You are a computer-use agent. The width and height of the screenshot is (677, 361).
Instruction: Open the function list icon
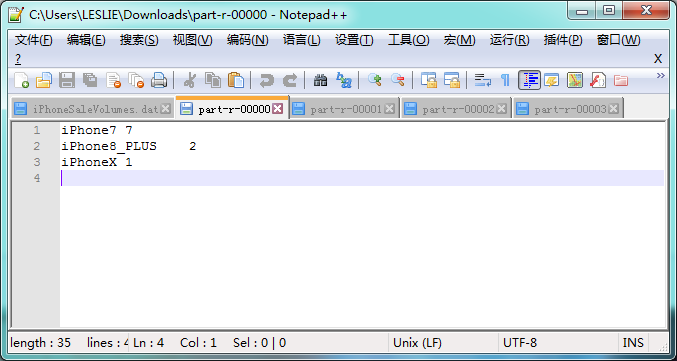coord(598,80)
